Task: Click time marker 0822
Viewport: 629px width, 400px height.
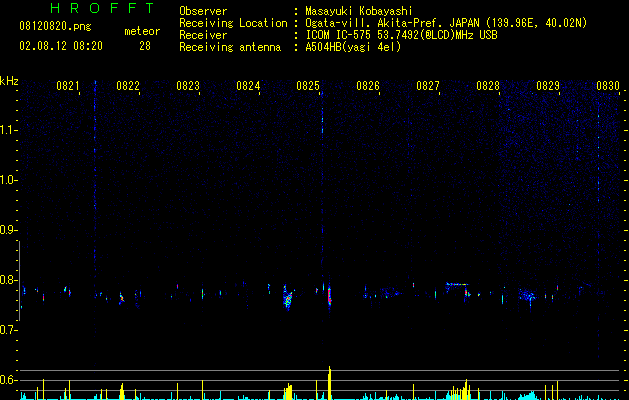Action: [128, 86]
